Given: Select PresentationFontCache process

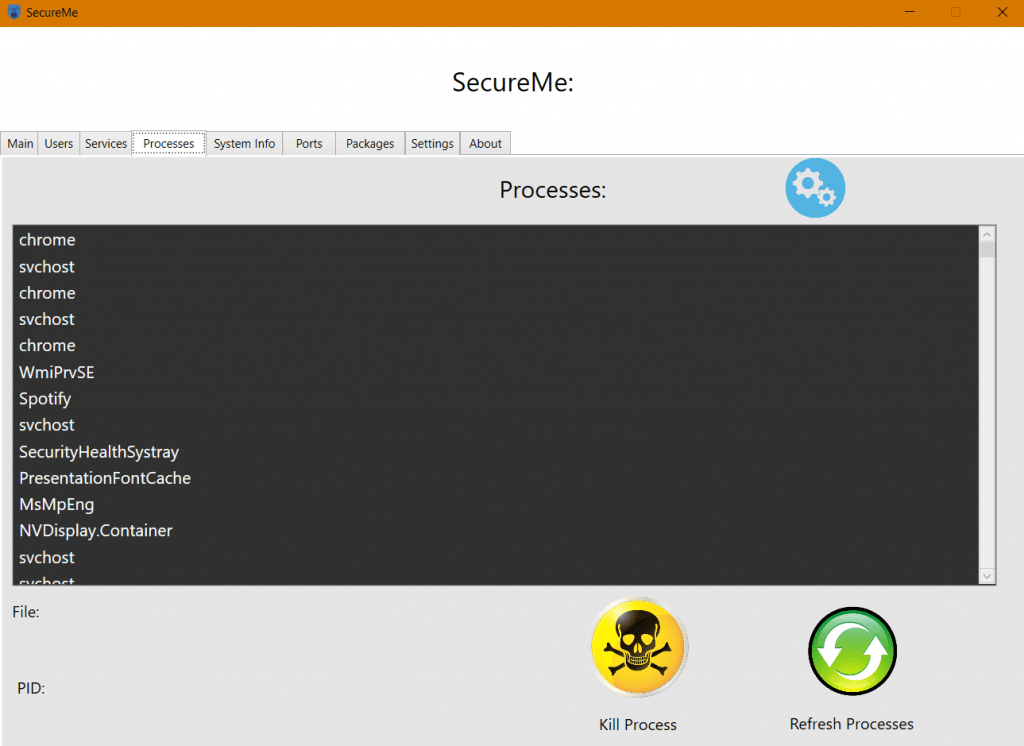Looking at the screenshot, I should click(495, 478).
